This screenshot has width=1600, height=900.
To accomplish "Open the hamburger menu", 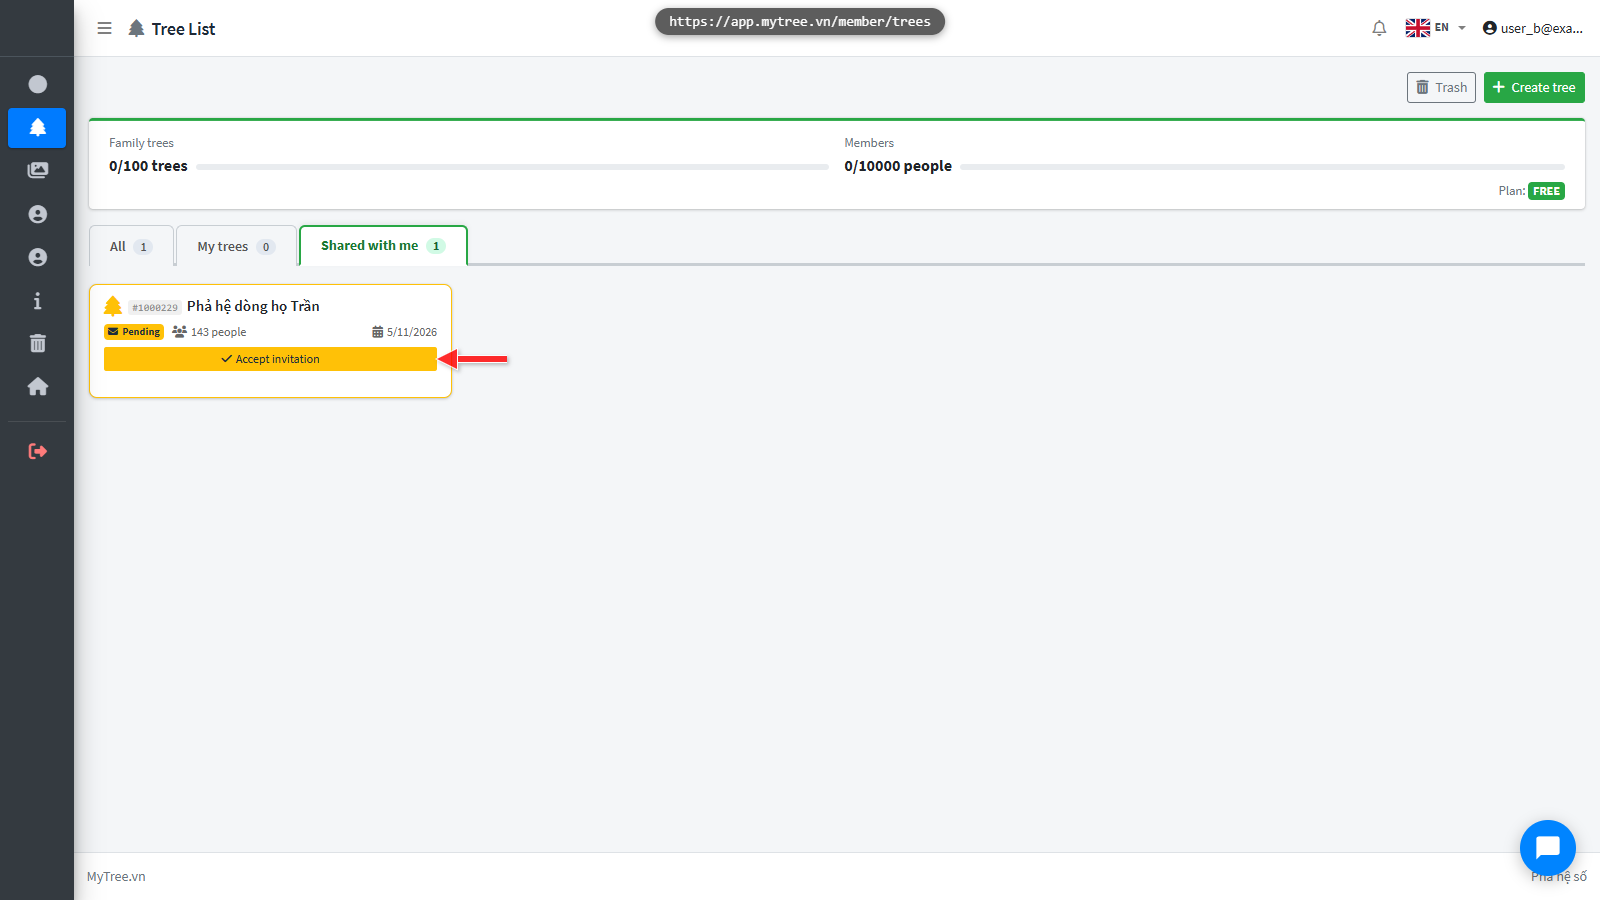I will pos(104,28).
